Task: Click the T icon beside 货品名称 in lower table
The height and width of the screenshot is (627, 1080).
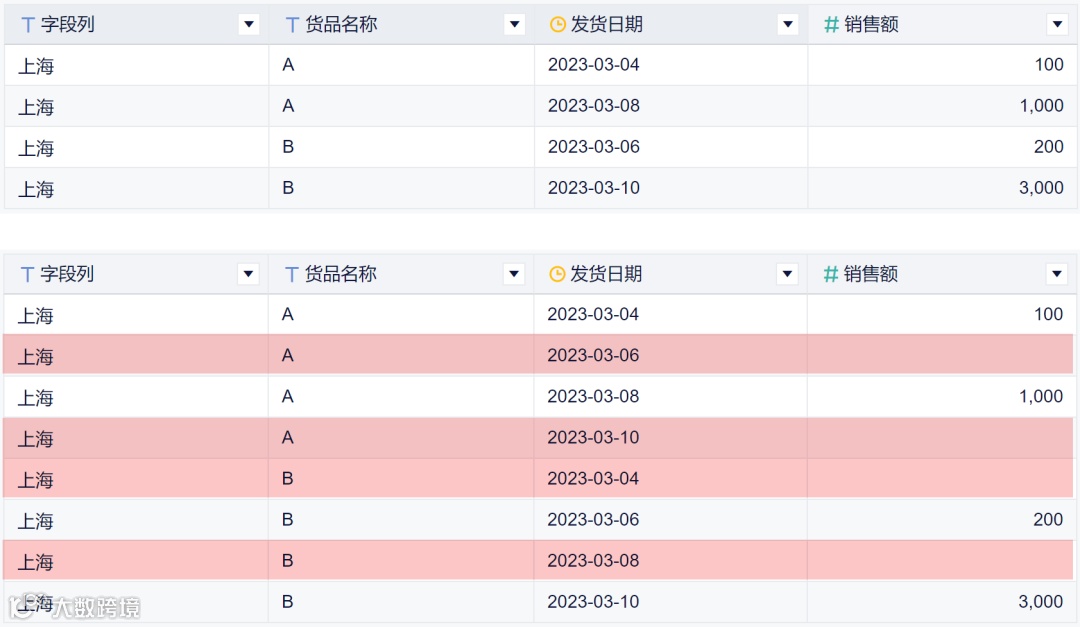Action: [x=291, y=274]
